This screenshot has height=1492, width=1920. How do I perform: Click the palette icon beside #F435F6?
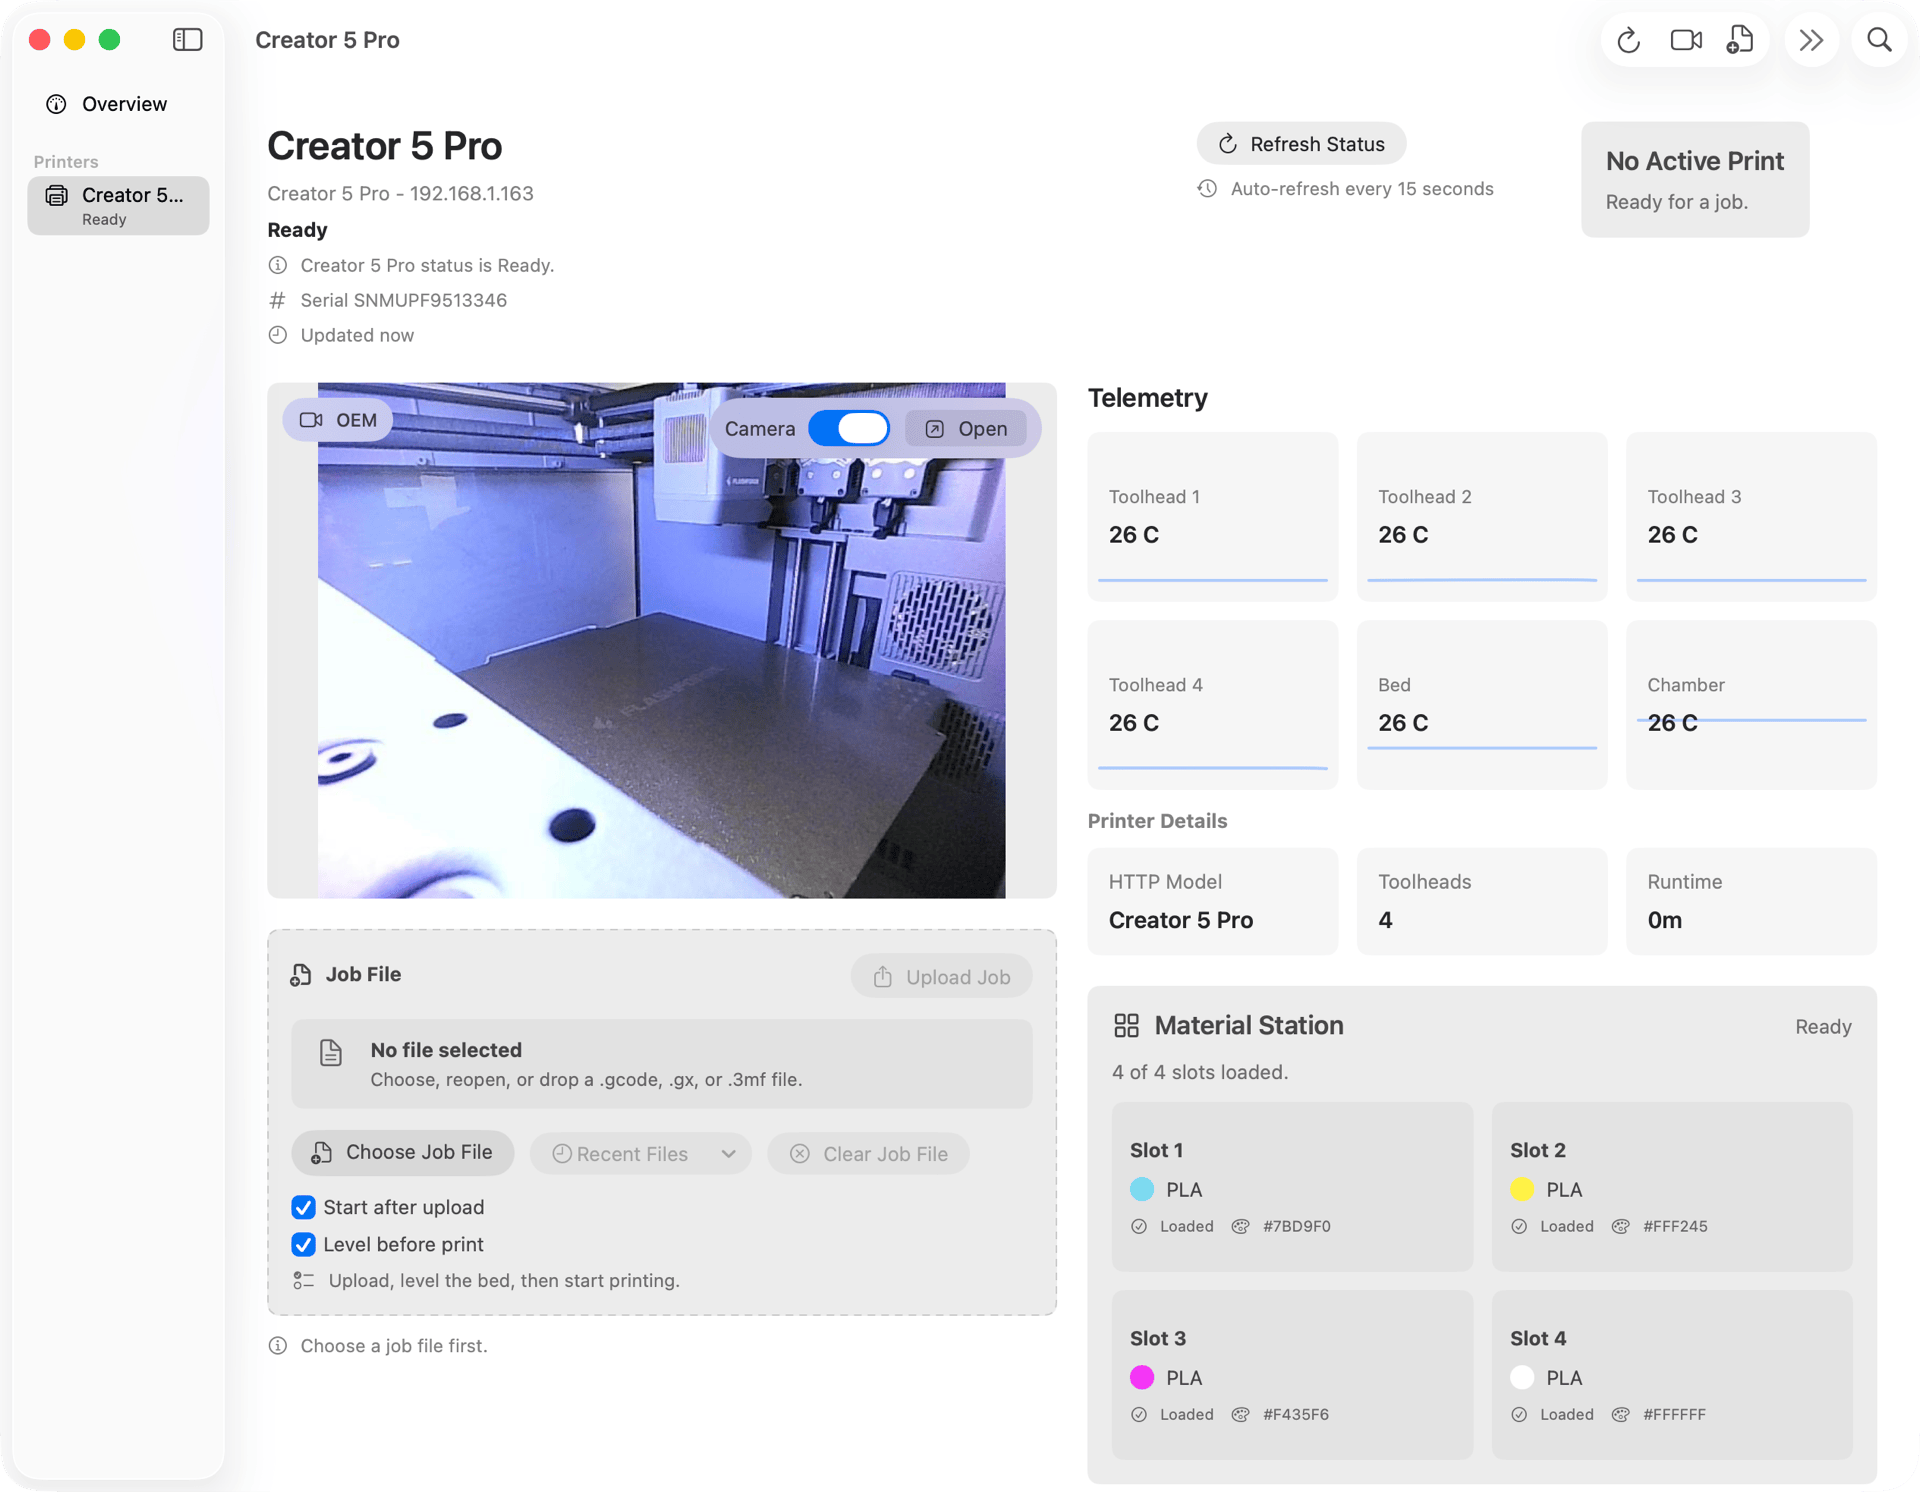[x=1240, y=1415]
